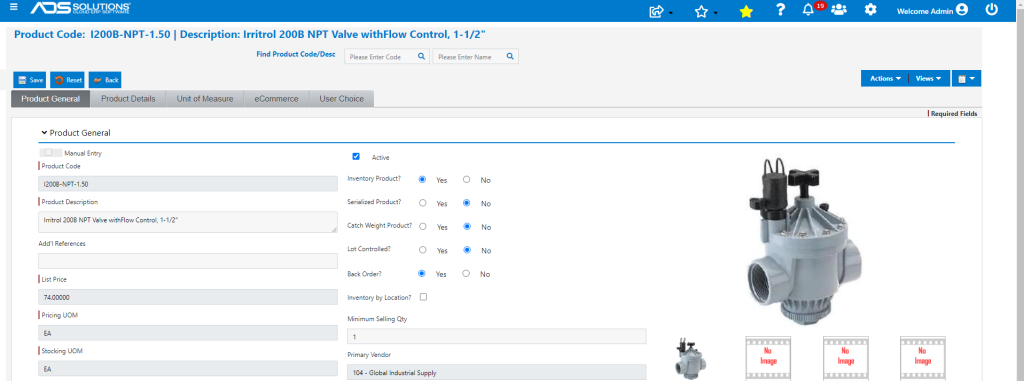Click the ADS Solutions logo

[x=80, y=9]
